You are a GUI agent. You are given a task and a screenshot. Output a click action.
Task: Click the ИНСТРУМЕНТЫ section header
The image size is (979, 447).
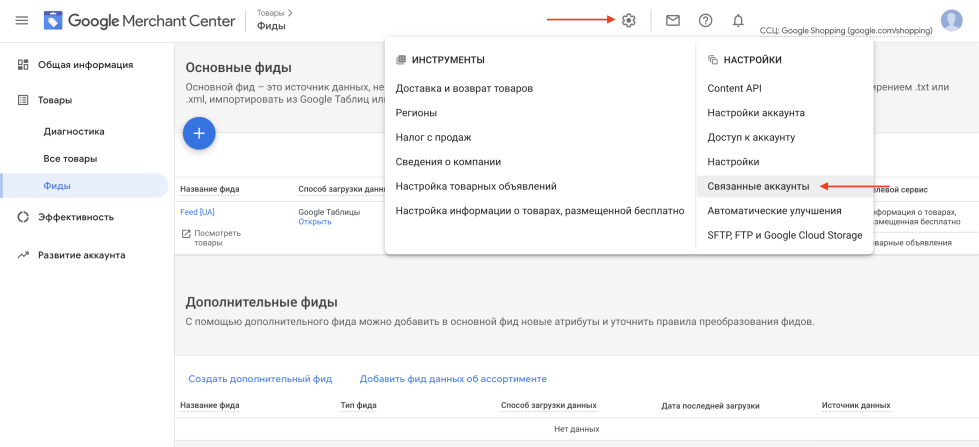(x=448, y=60)
